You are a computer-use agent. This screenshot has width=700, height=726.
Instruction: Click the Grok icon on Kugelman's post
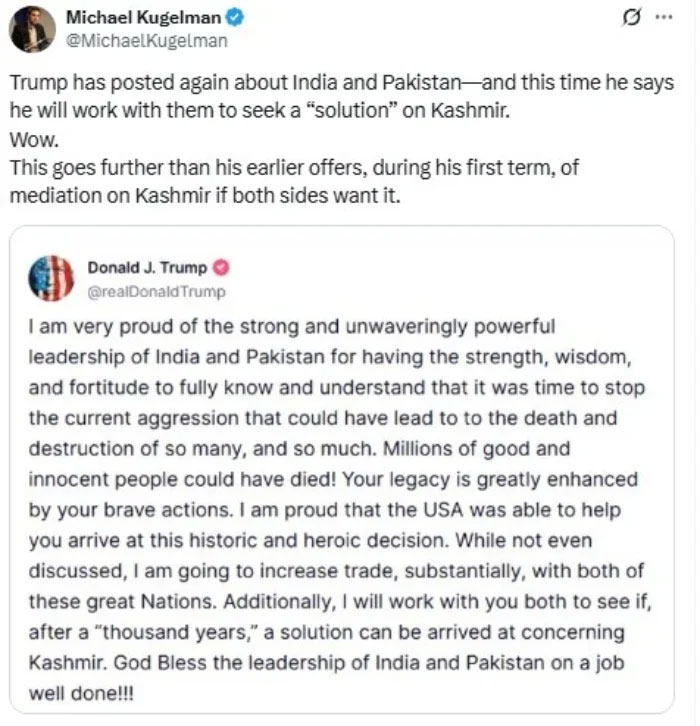pos(630,20)
